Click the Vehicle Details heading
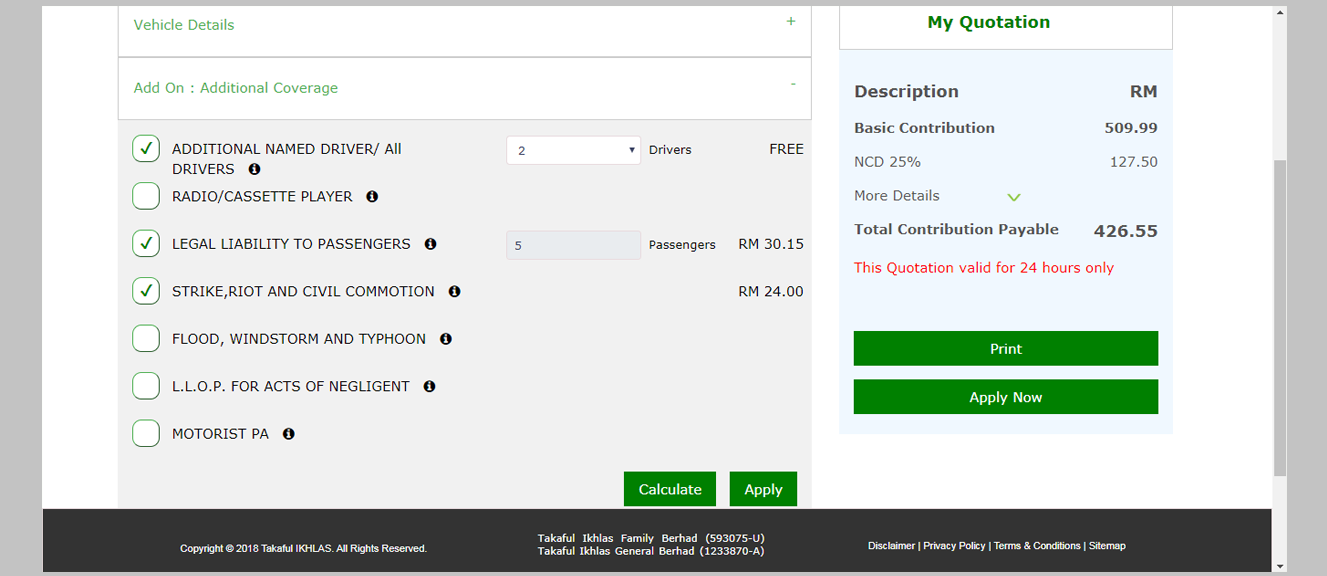 (184, 25)
